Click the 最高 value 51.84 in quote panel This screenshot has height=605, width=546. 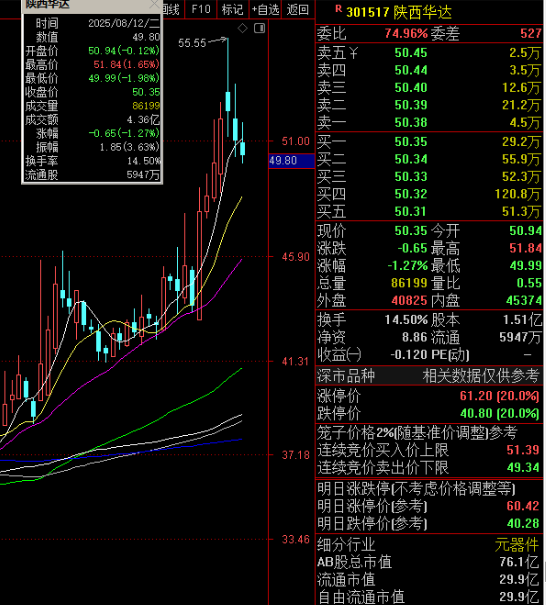525,248
